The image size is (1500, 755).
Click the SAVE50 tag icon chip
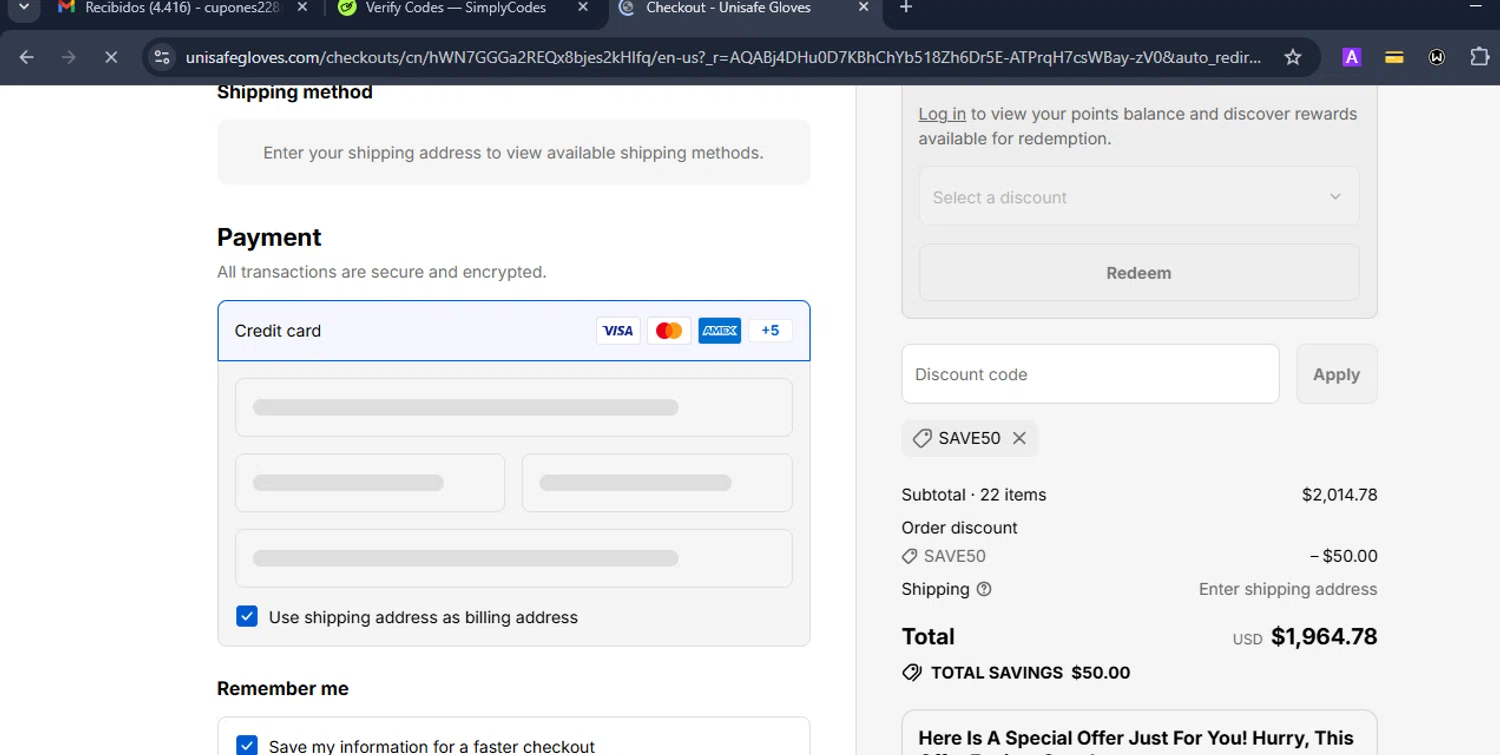tap(922, 438)
